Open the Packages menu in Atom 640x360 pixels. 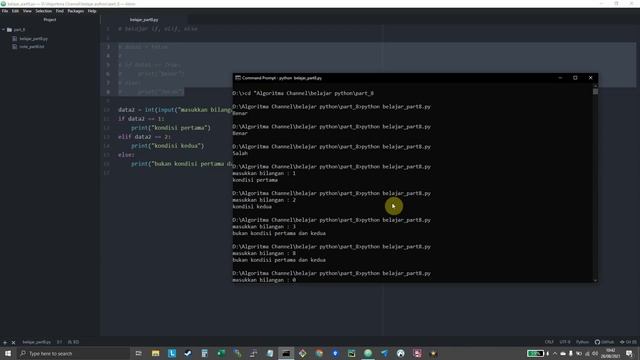click(x=76, y=11)
